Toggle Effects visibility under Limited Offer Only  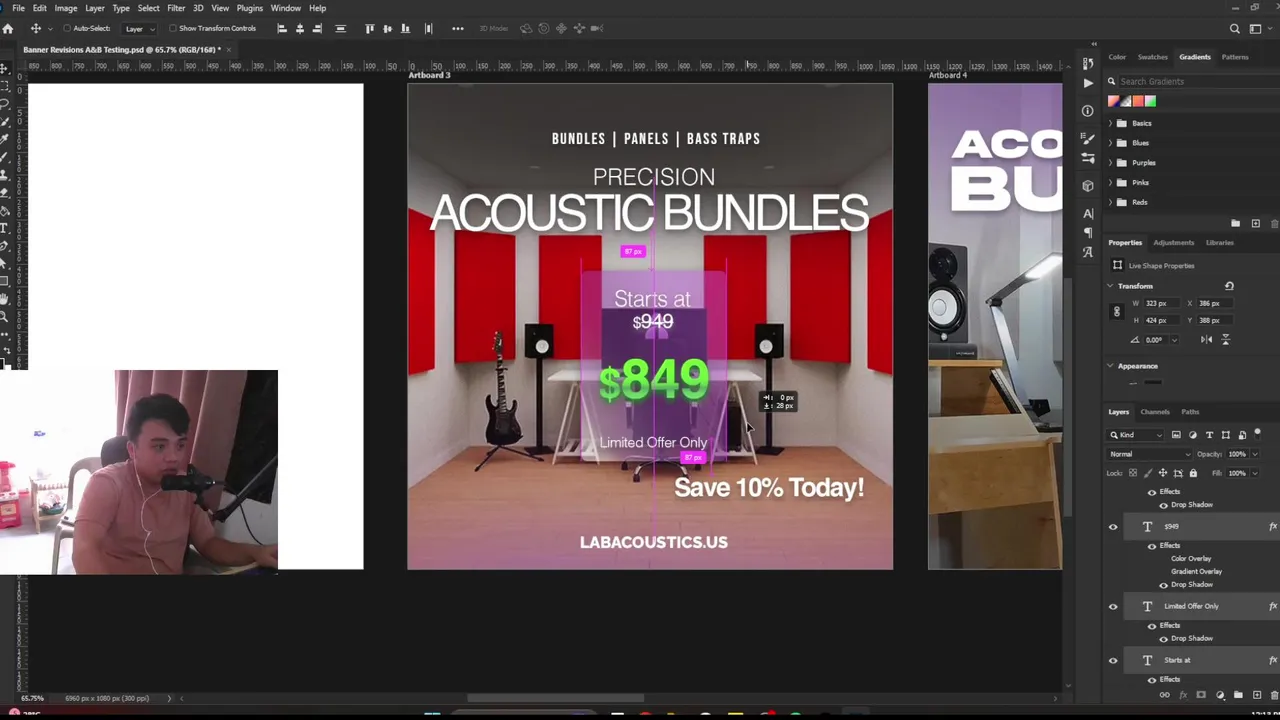click(x=1152, y=625)
